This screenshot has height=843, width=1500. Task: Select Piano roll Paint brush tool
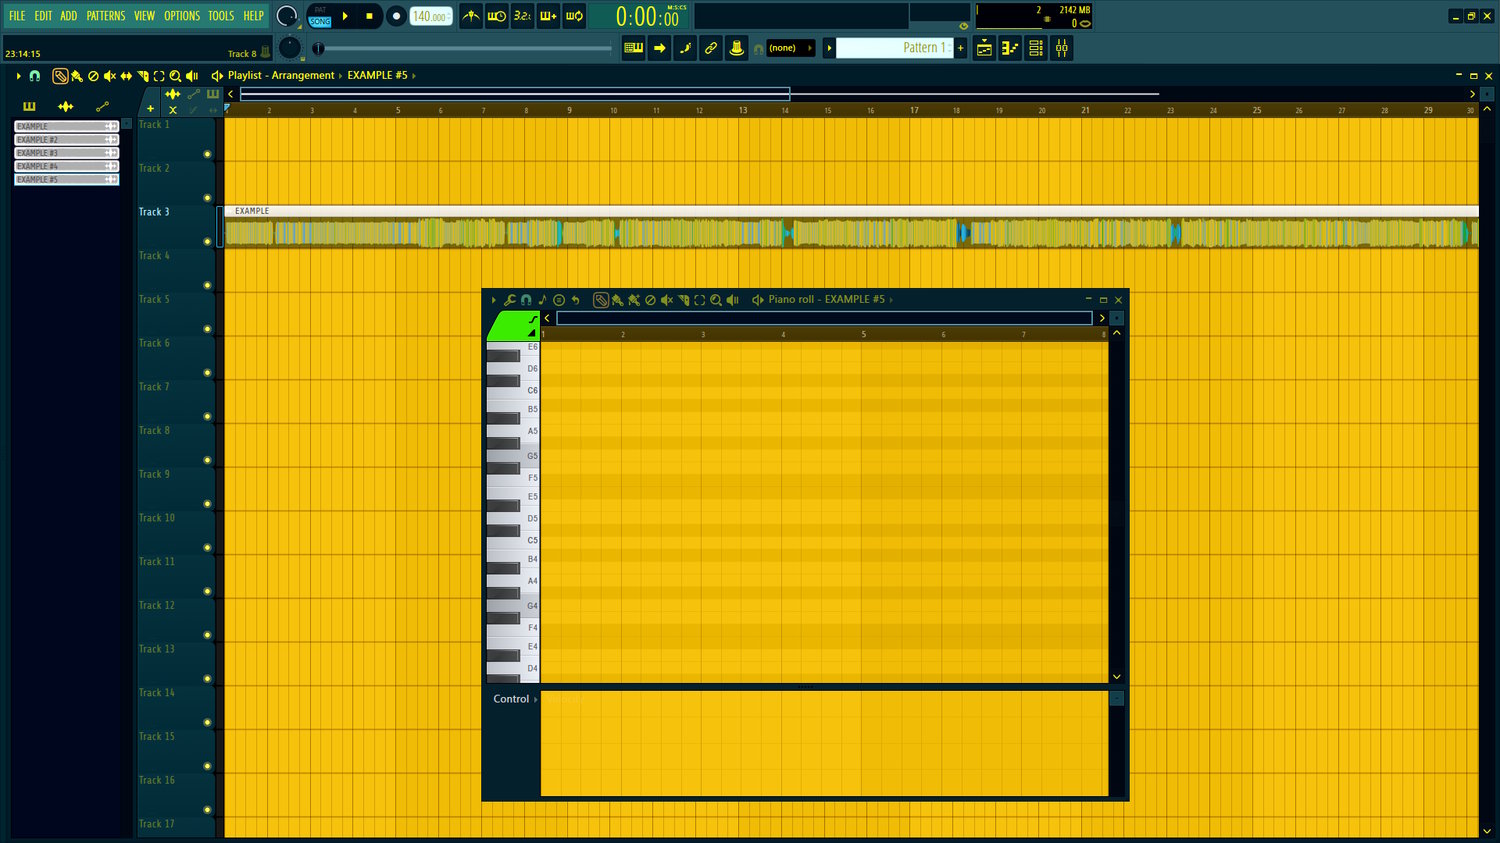click(617, 300)
